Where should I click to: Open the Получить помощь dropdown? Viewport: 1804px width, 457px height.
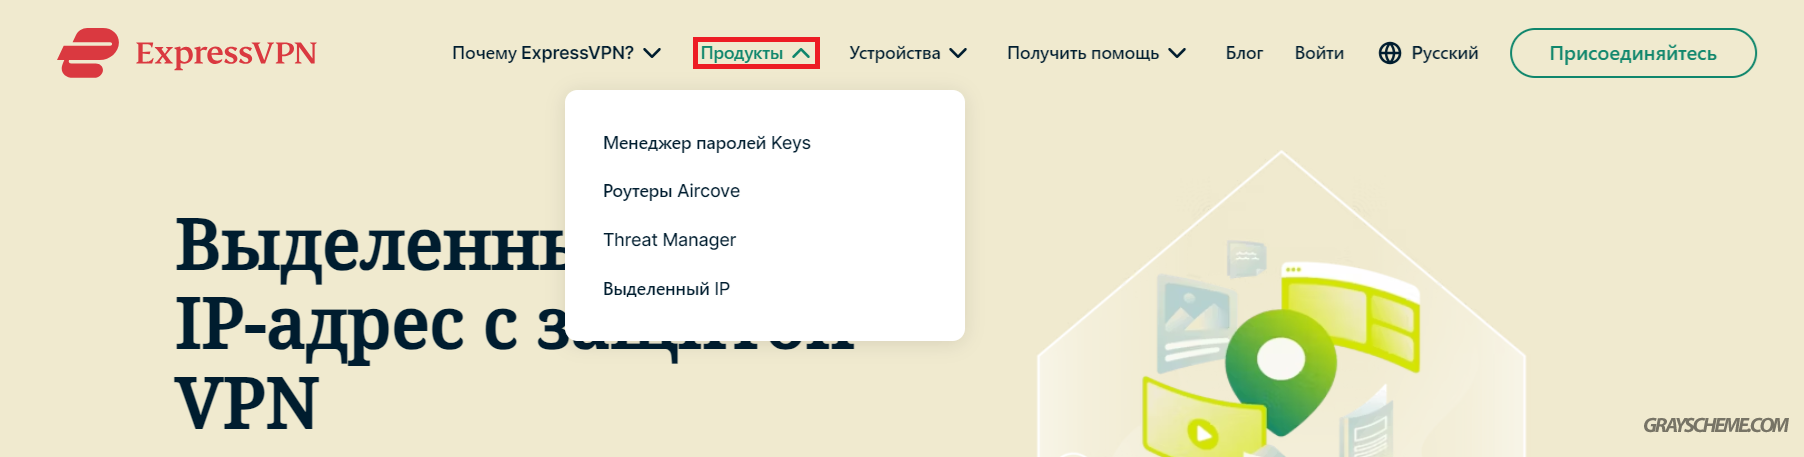click(x=1096, y=53)
